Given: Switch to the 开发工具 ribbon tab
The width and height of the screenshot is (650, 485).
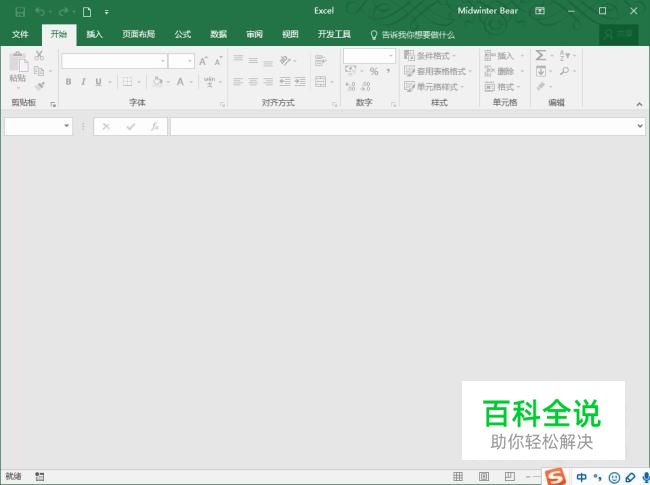Looking at the screenshot, I should click(334, 34).
